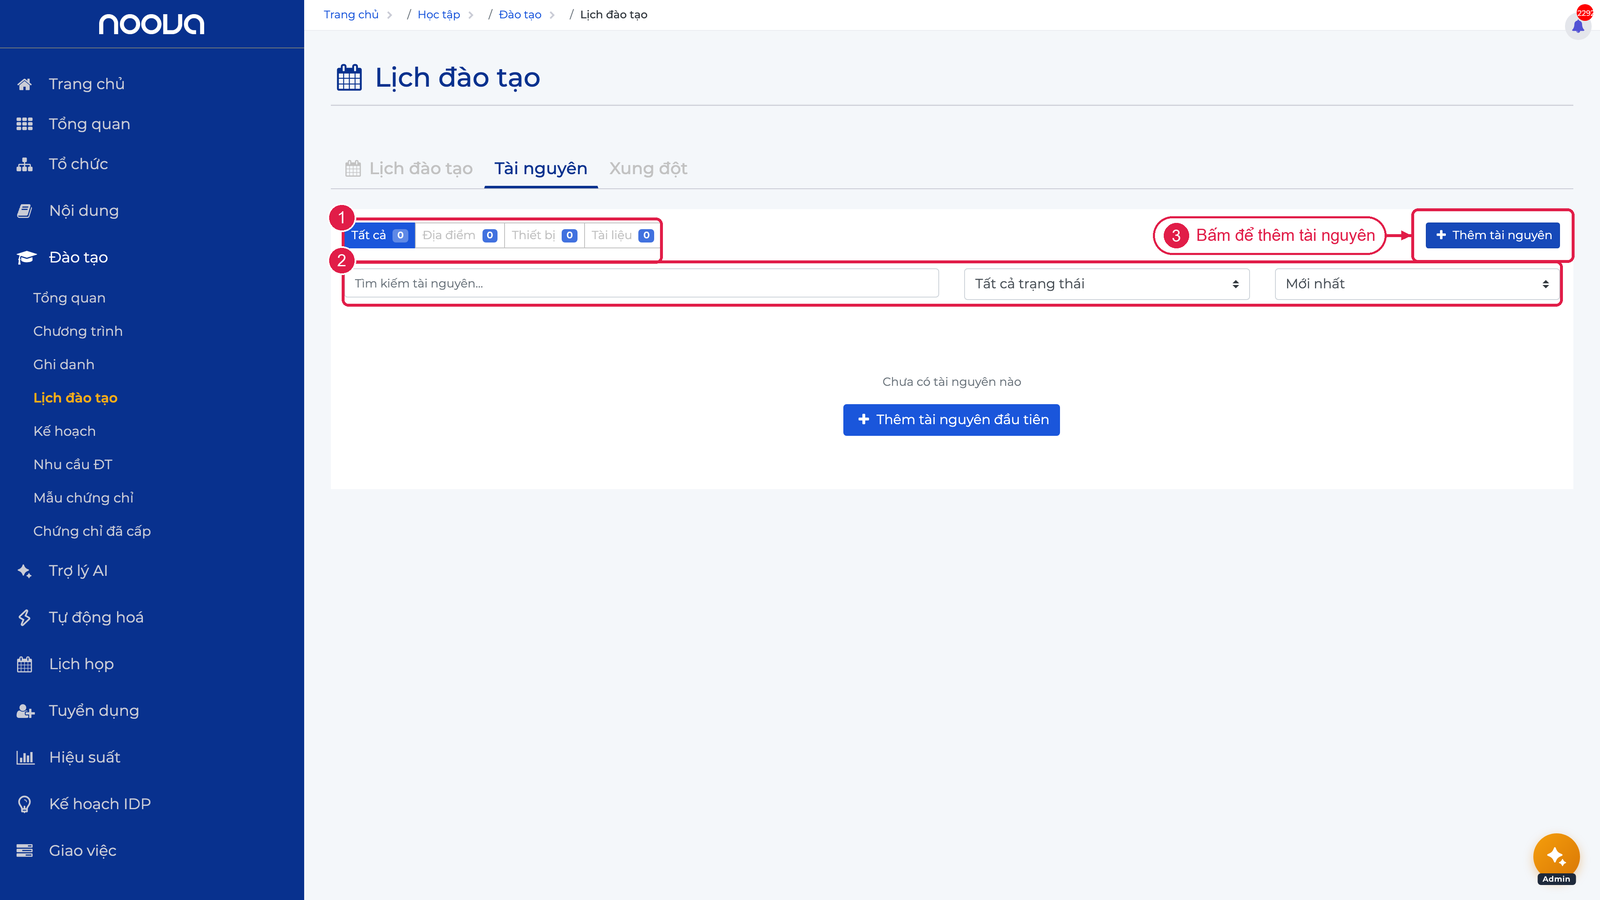Click the Hiệu suất chart icon
This screenshot has width=1600, height=900.
(x=25, y=758)
